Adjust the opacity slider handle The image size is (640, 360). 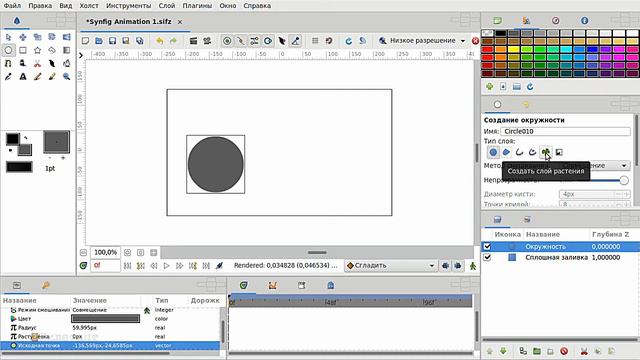tap(624, 180)
